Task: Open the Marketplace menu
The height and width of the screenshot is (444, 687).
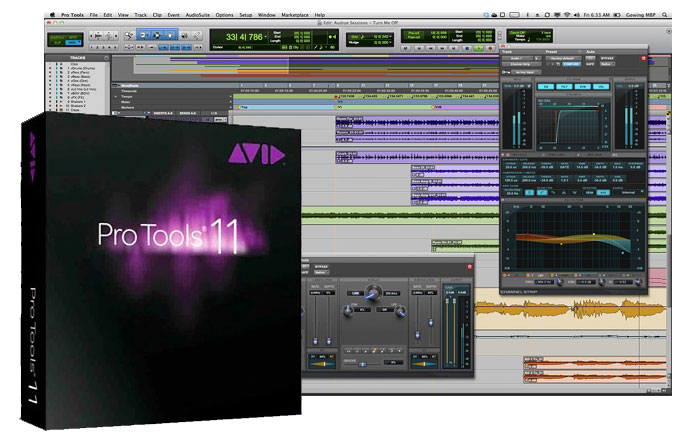Action: click(295, 15)
